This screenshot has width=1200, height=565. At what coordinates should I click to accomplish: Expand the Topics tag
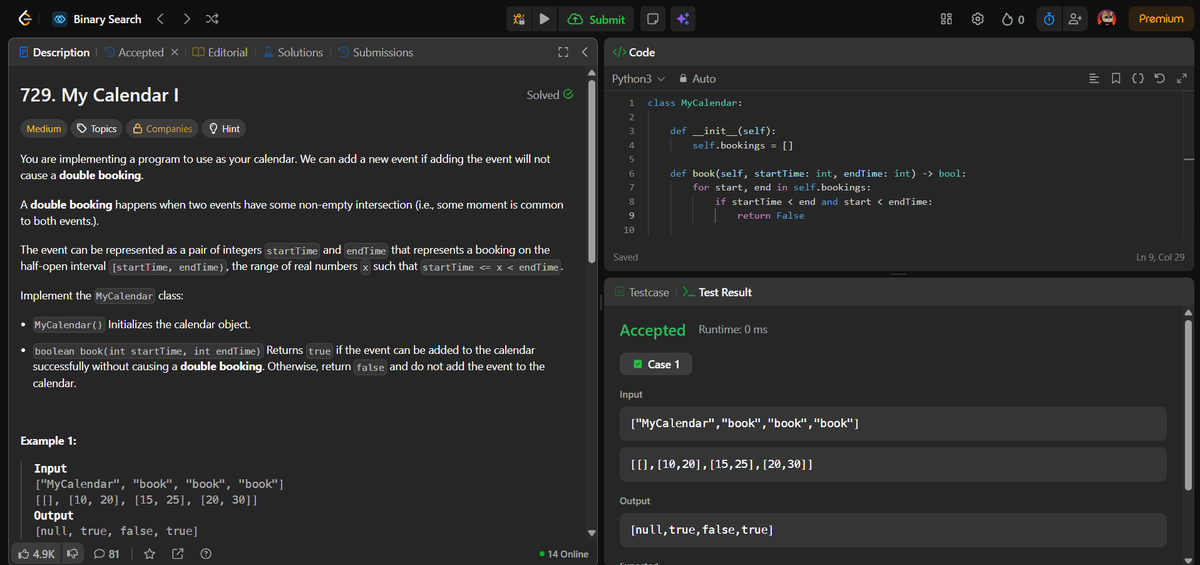pos(97,128)
